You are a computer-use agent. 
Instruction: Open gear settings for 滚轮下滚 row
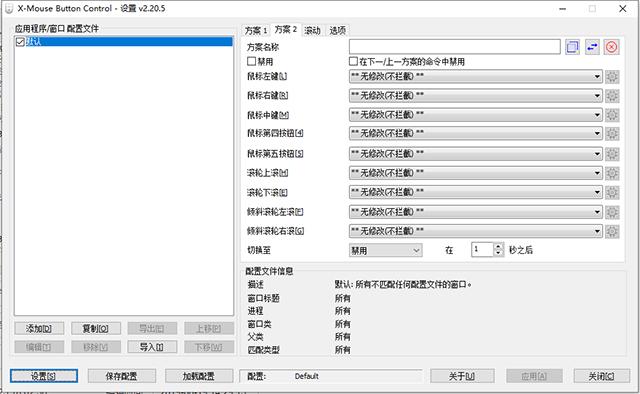pyautogui.click(x=612, y=192)
